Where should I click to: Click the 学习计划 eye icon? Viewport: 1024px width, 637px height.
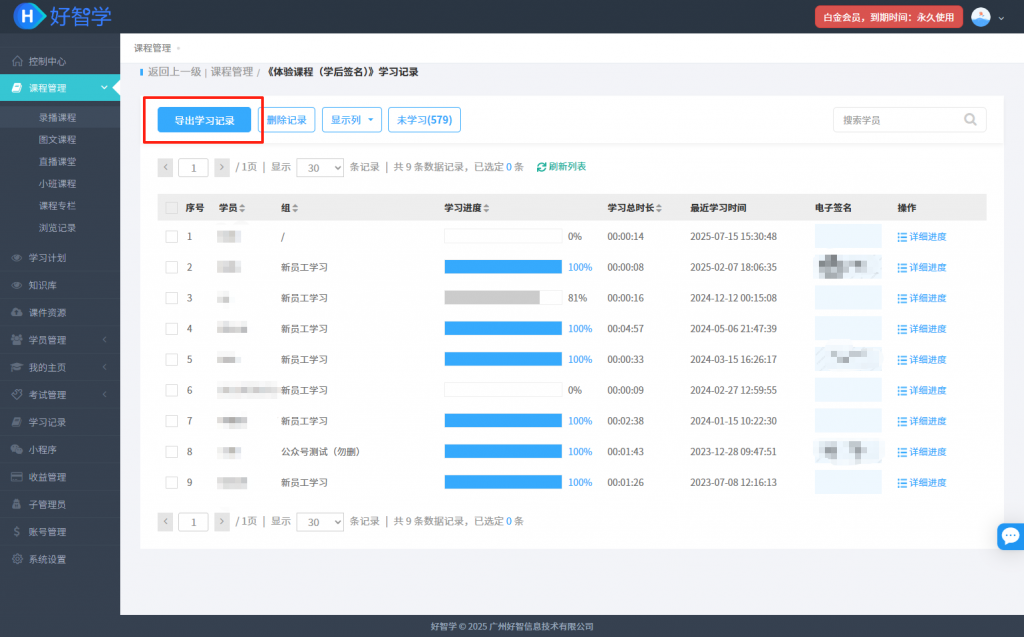click(x=17, y=258)
